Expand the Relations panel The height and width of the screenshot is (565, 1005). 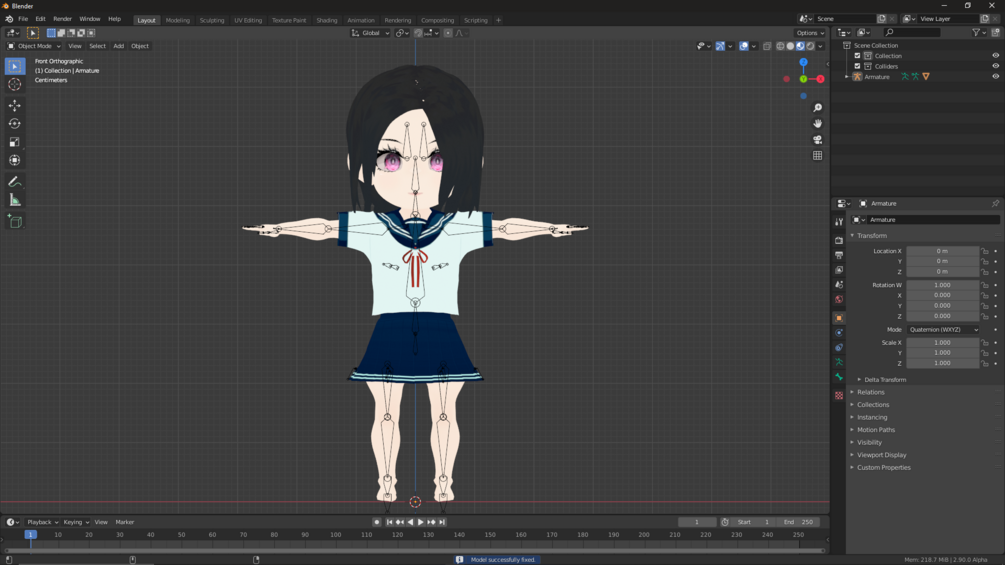(870, 392)
